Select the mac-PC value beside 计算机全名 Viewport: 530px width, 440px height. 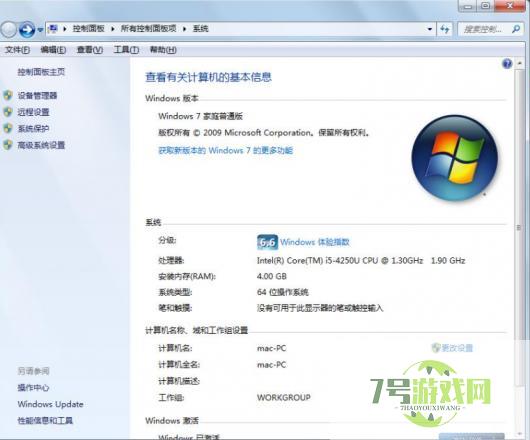[271, 365]
